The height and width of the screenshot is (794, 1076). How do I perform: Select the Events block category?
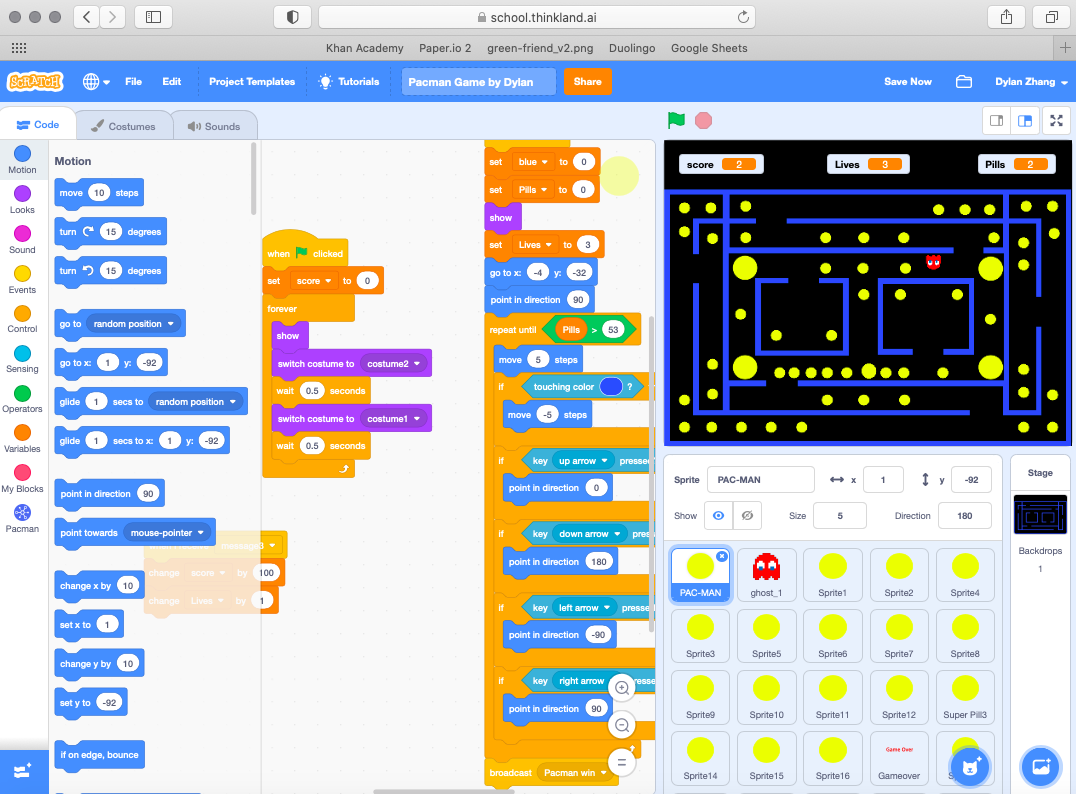[x=23, y=279]
